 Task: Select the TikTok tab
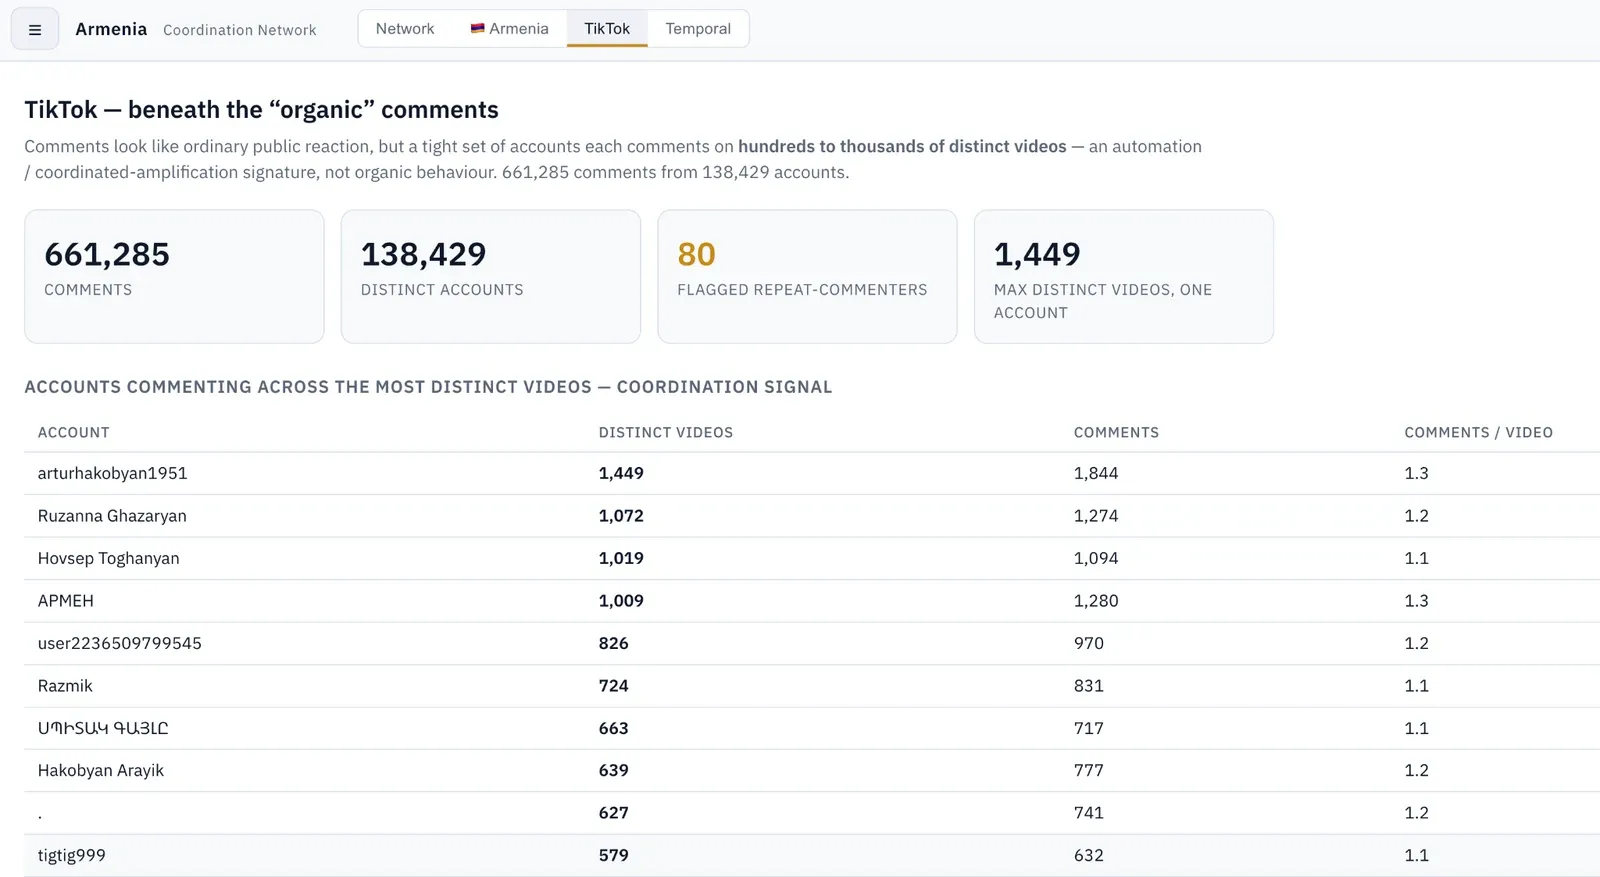(x=607, y=29)
